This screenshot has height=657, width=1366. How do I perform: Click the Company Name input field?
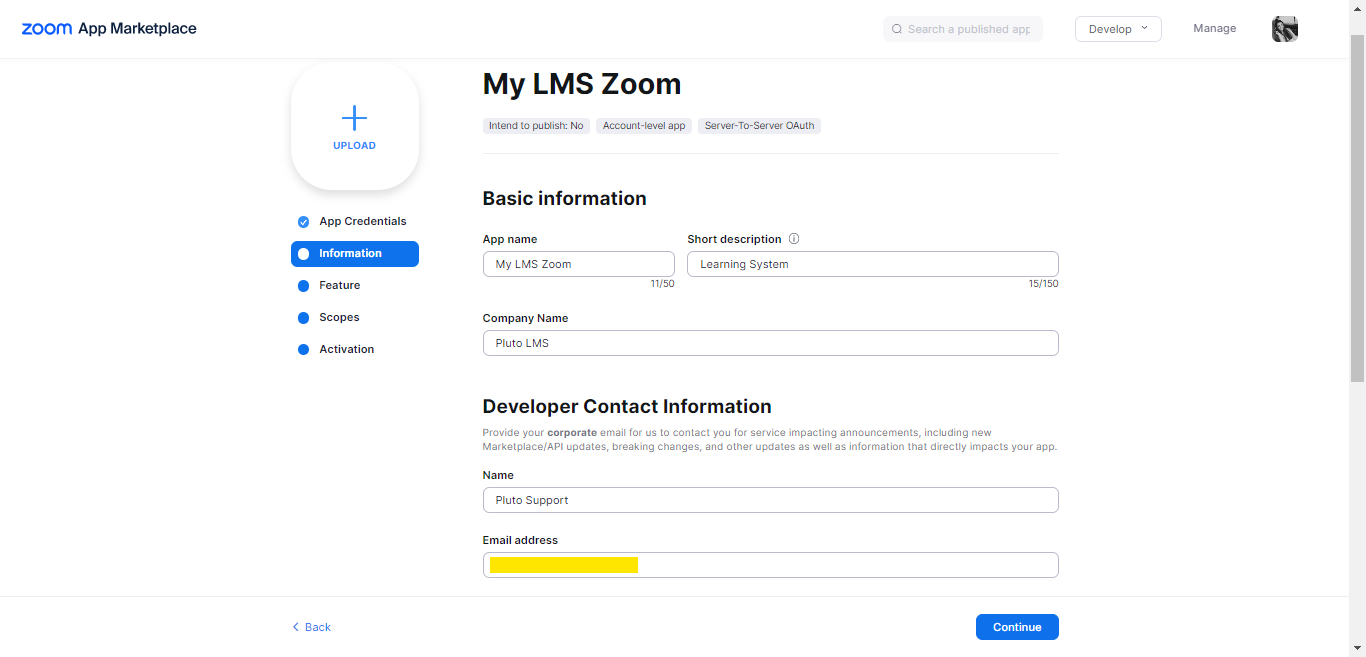[771, 343]
